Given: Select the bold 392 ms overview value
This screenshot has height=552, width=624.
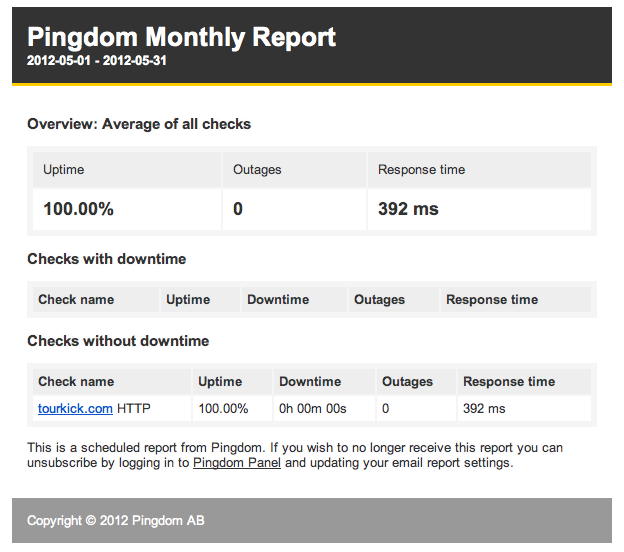Looking at the screenshot, I should point(408,209).
